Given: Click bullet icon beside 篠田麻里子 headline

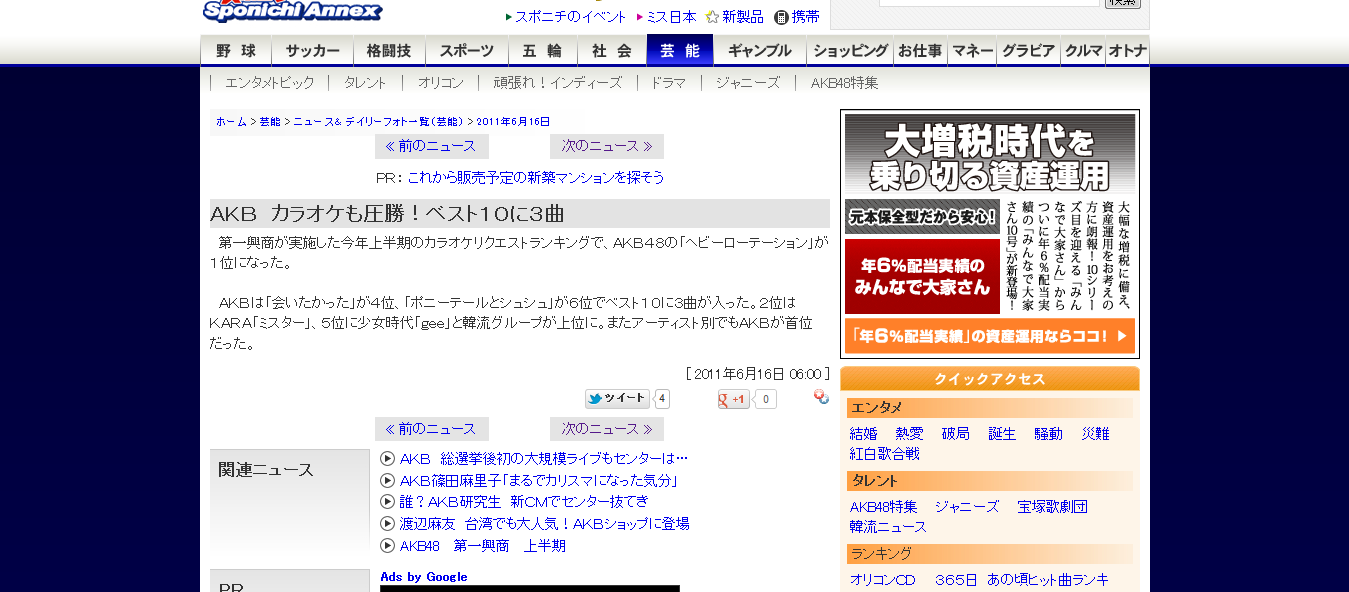Looking at the screenshot, I should tap(388, 480).
